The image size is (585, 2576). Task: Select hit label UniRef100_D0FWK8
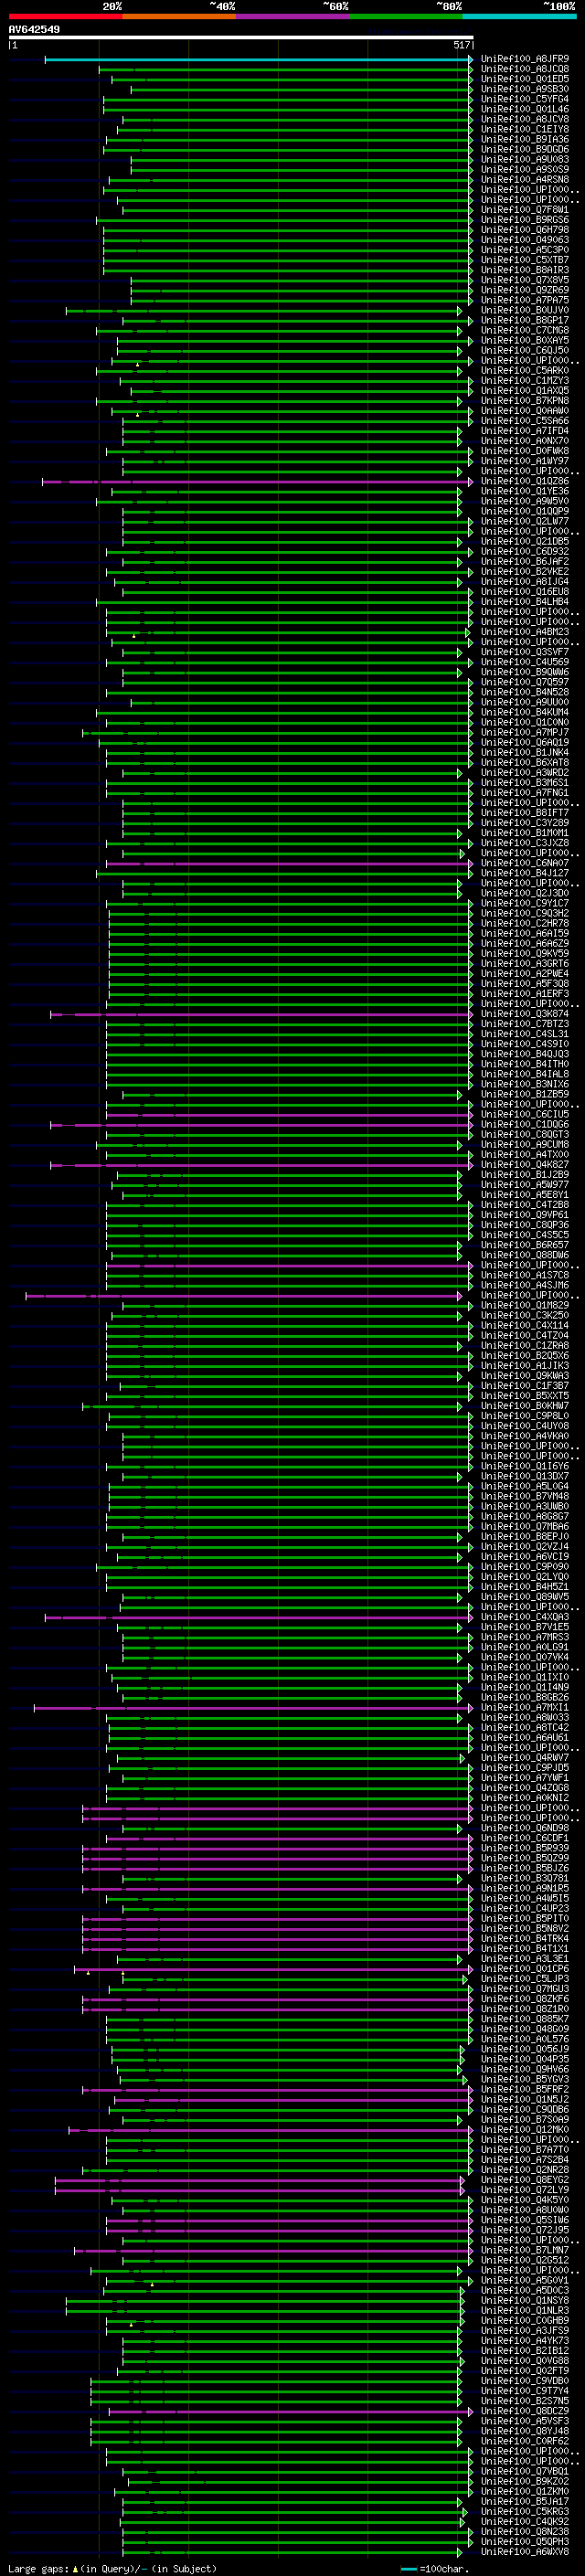pos(525,451)
